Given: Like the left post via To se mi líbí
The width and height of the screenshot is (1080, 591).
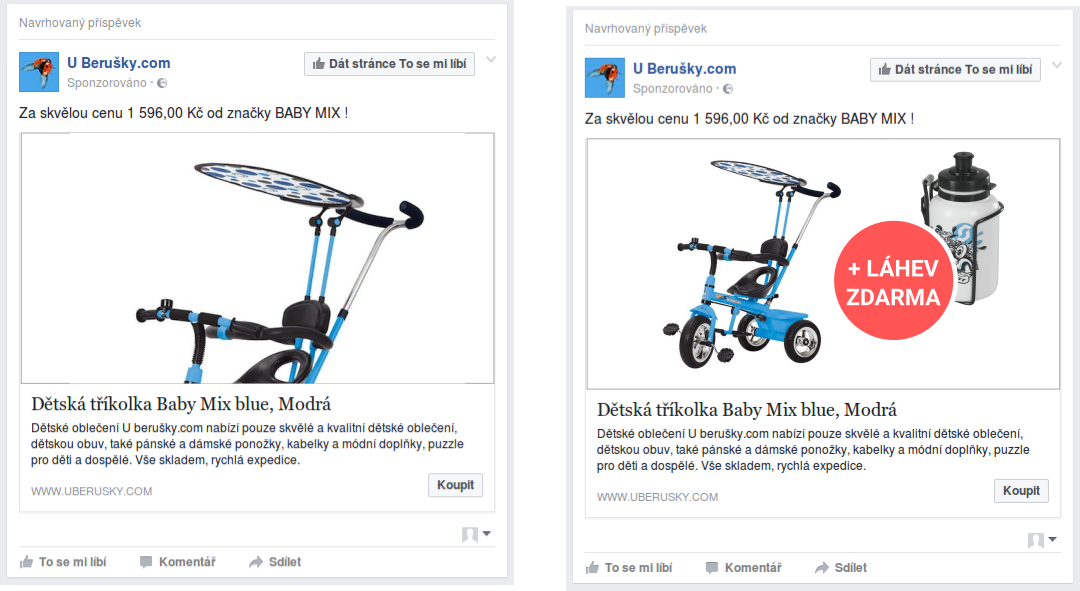Looking at the screenshot, I should click(x=63, y=562).
